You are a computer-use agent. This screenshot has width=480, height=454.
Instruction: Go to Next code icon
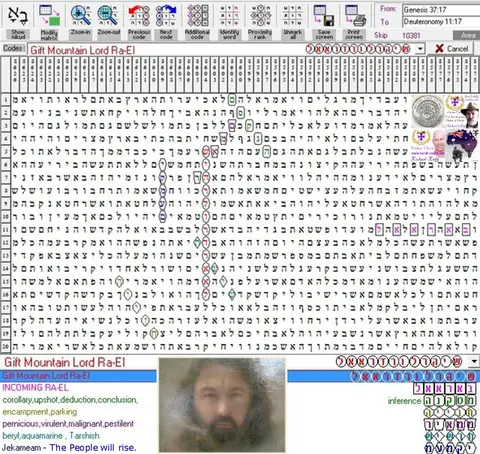(x=166, y=15)
